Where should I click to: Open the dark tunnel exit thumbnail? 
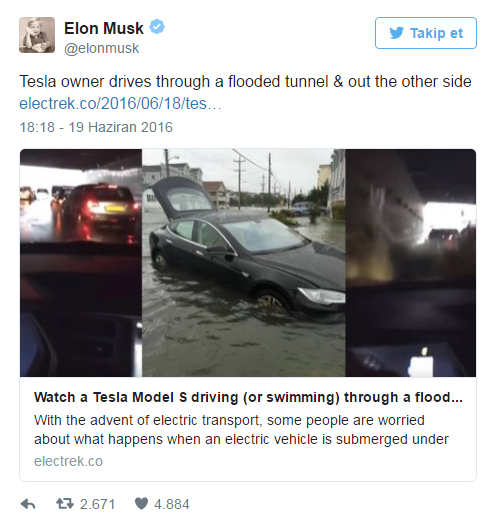click(410, 263)
